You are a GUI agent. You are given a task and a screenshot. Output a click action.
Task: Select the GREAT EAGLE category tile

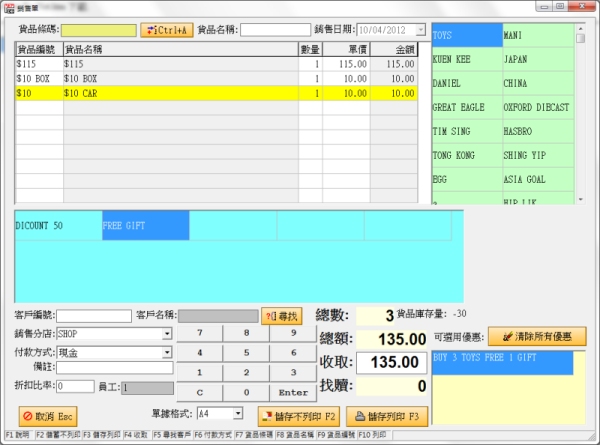click(467, 108)
